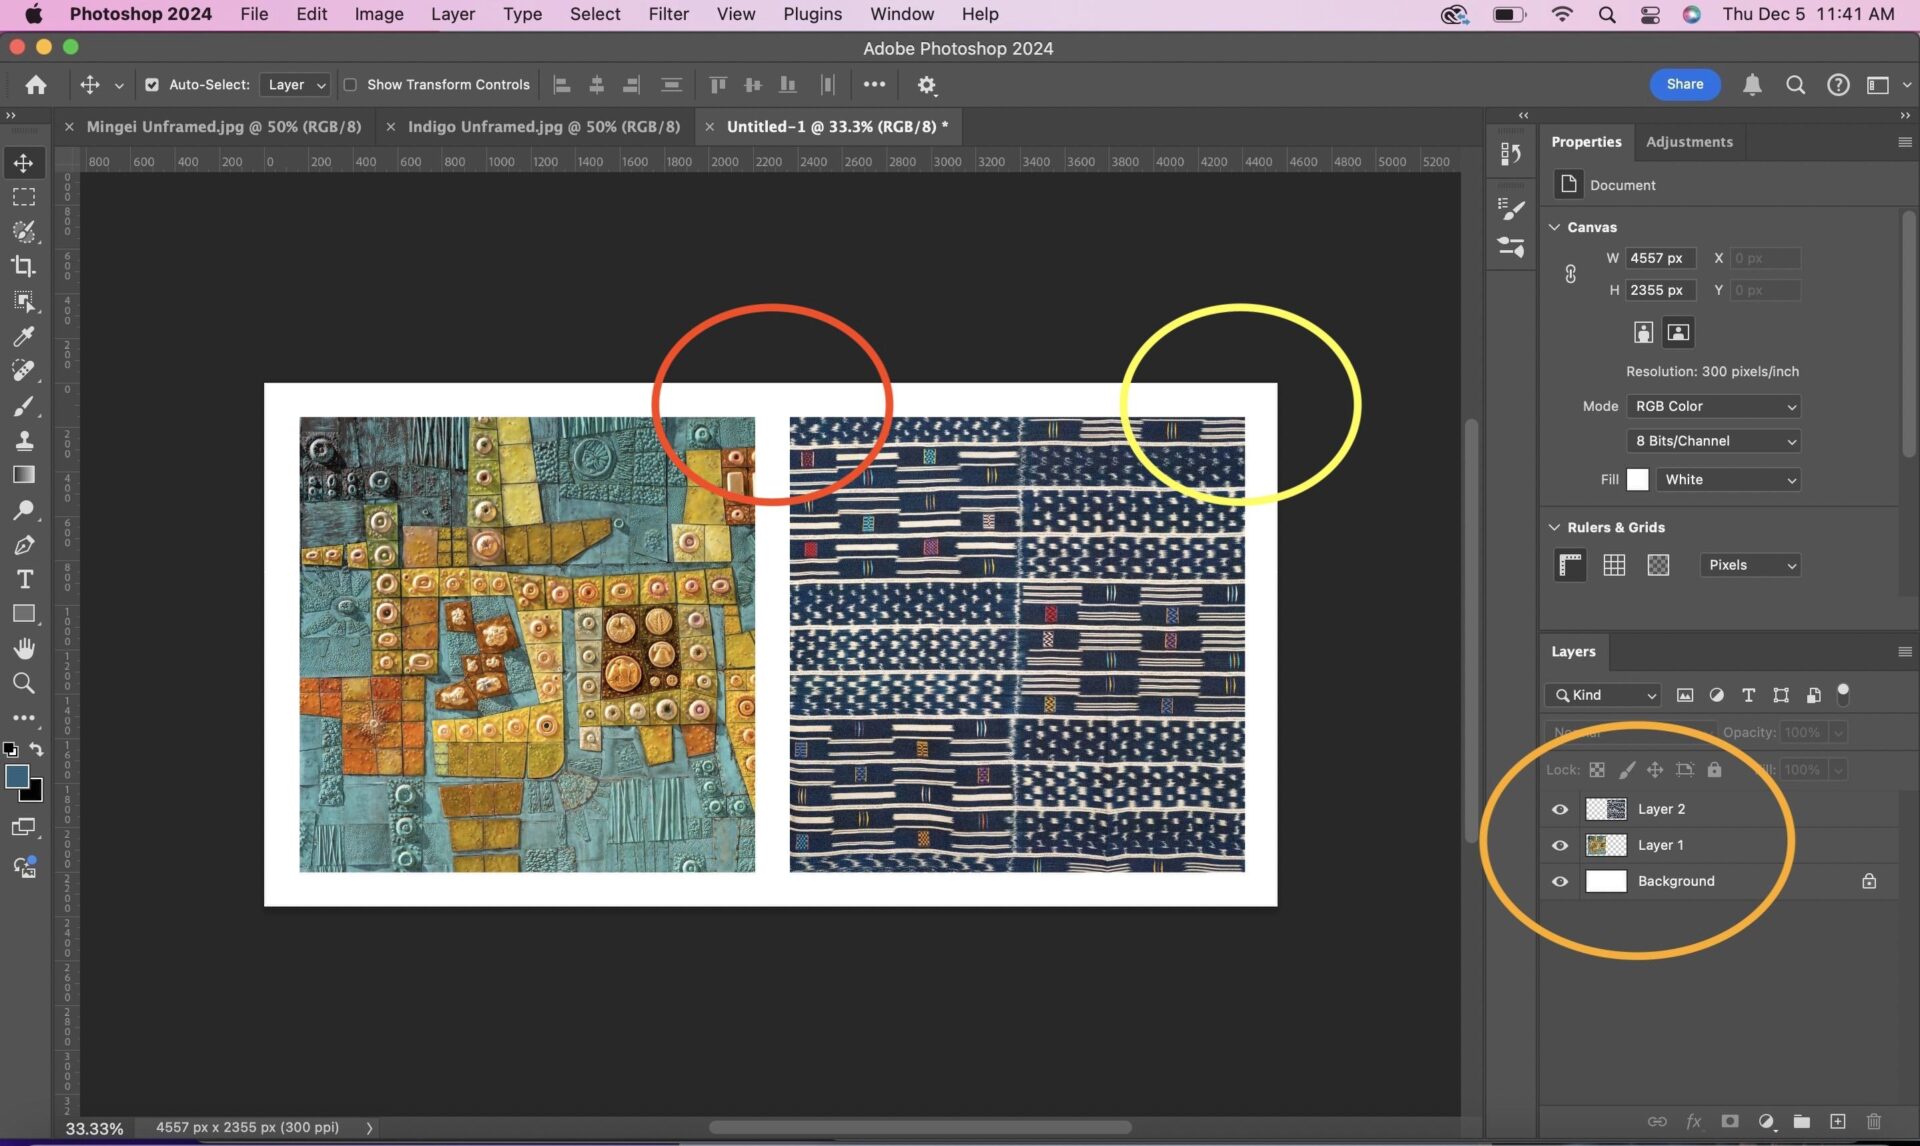
Task: Select the Gradient tool
Action: (23, 475)
